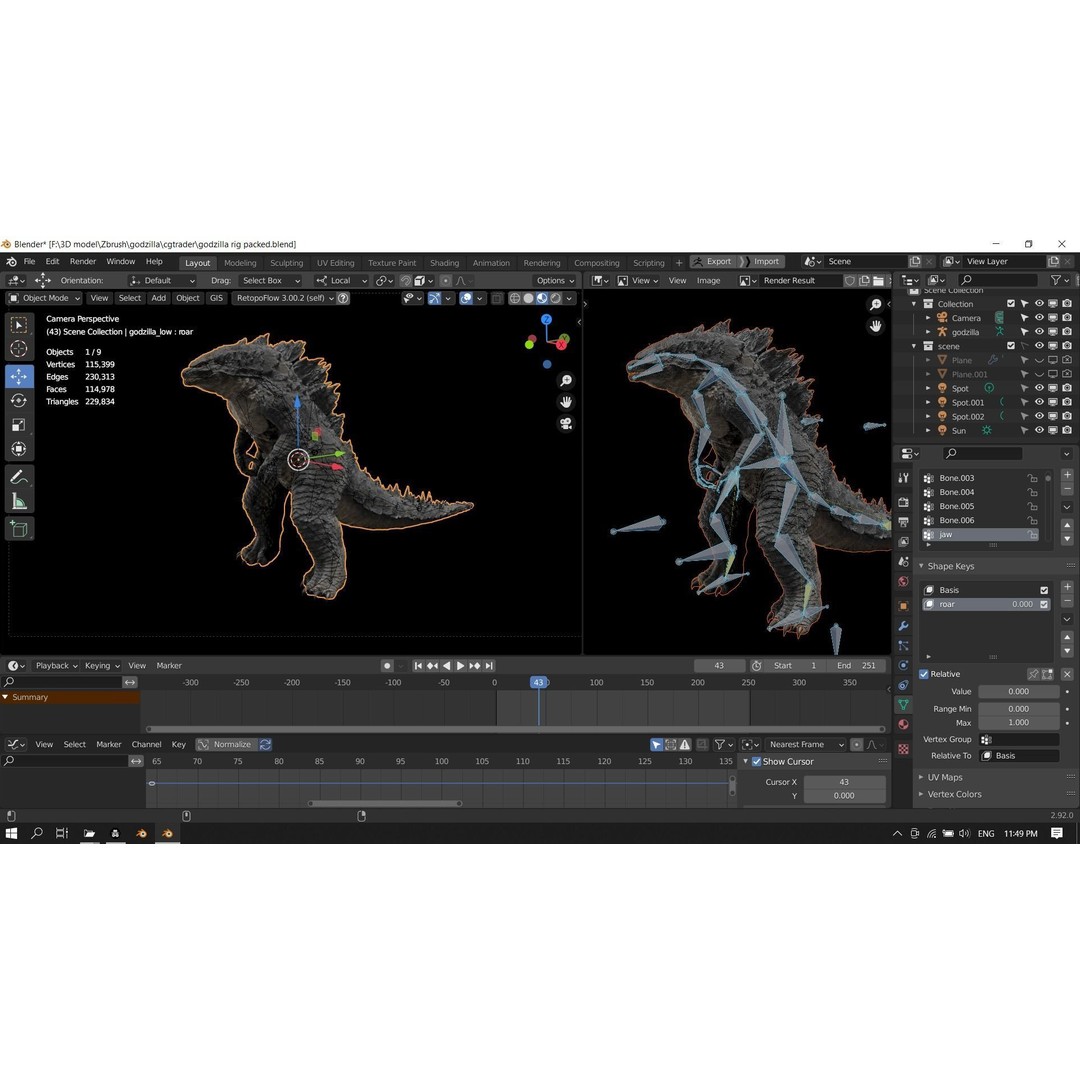Switch to rendered viewport shading
Viewport: 1080px width, 1080px height.
[x=555, y=298]
